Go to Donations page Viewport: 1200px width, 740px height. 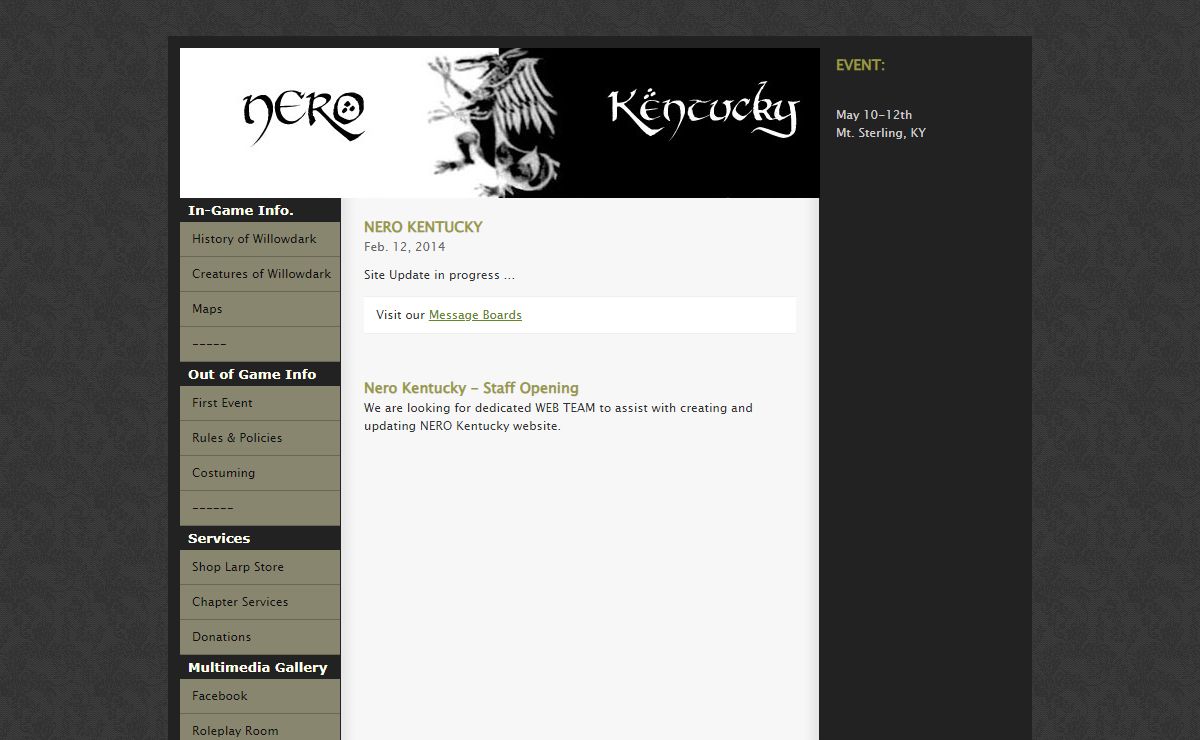pyautogui.click(x=260, y=637)
